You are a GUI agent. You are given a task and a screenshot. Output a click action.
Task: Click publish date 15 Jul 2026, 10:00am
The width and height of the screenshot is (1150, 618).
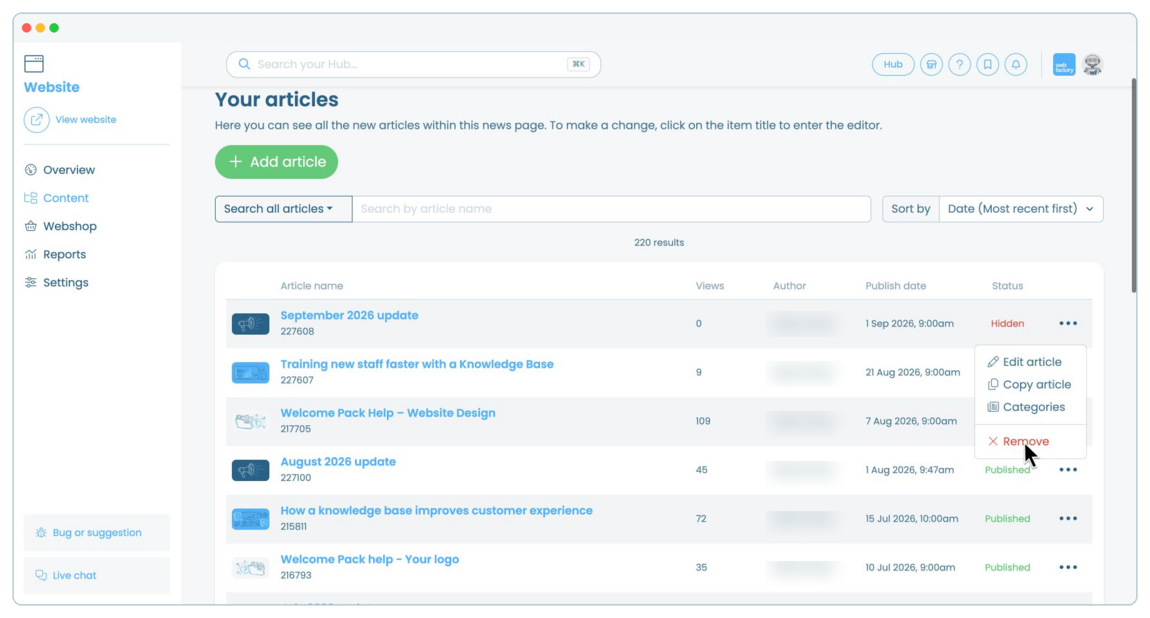pyautogui.click(x=912, y=518)
